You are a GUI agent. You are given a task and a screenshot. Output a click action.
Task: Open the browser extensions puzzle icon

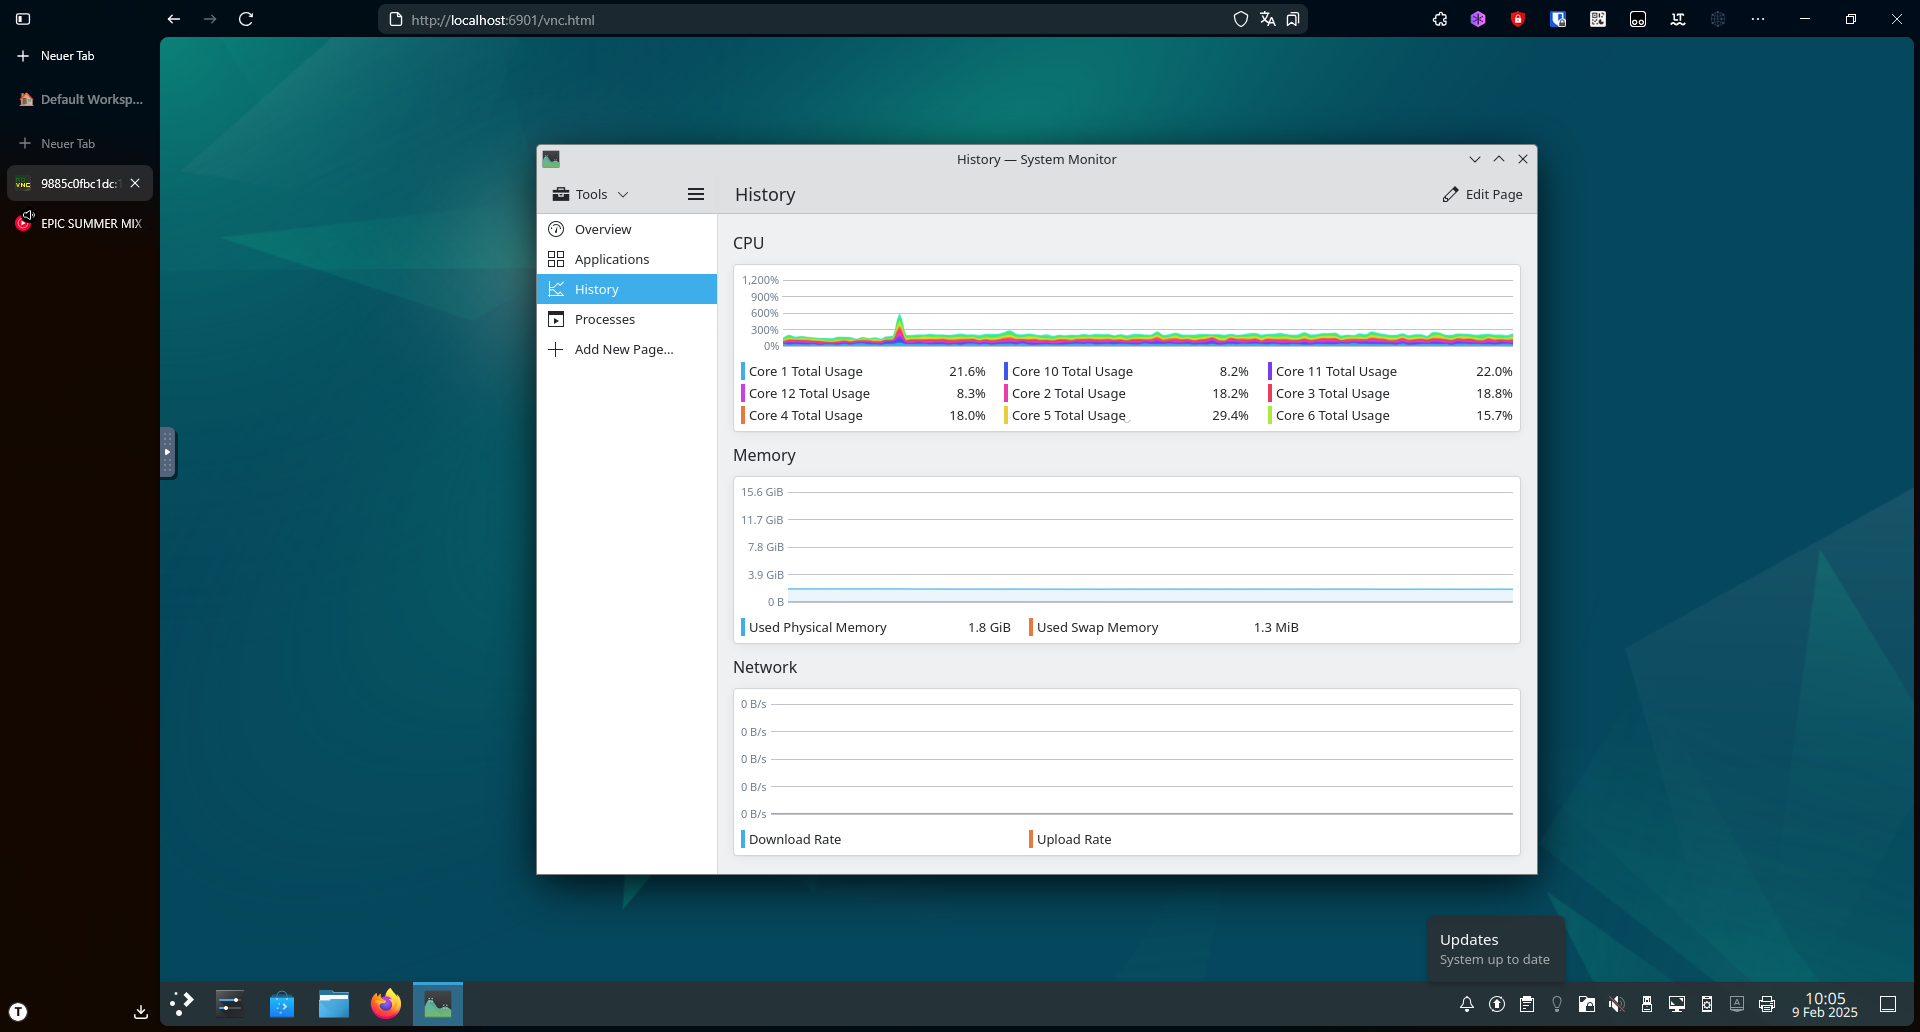coord(1440,19)
